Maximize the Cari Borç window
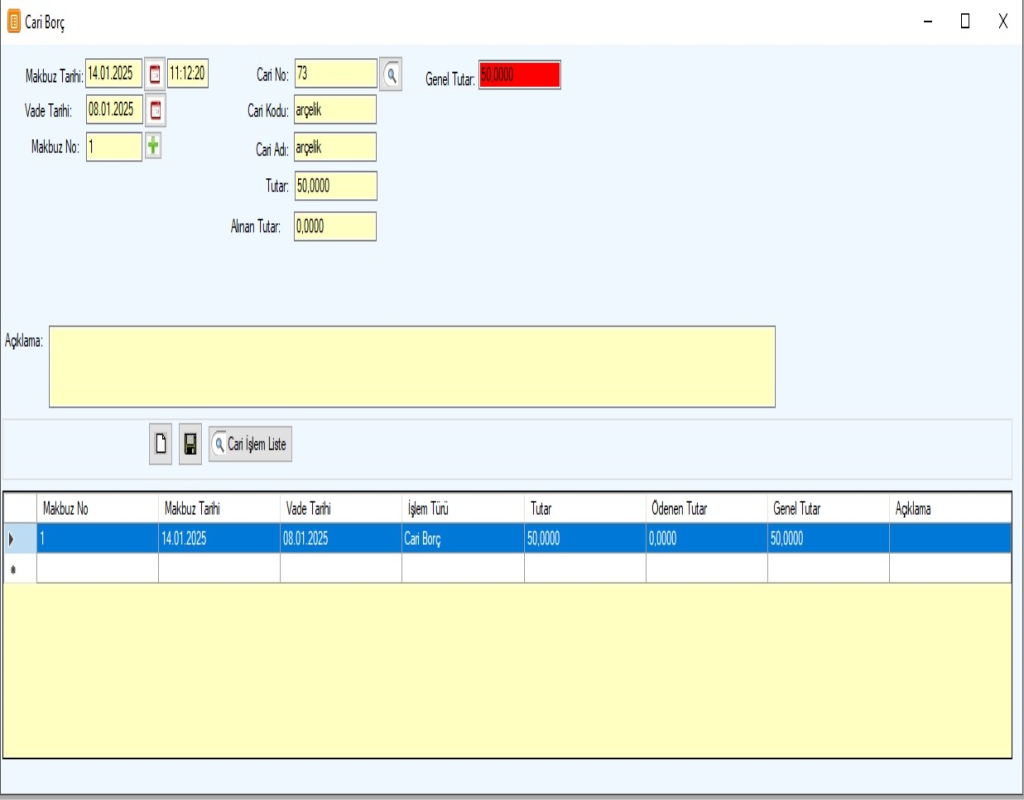Image resolution: width=1024 pixels, height=800 pixels. coord(965,21)
